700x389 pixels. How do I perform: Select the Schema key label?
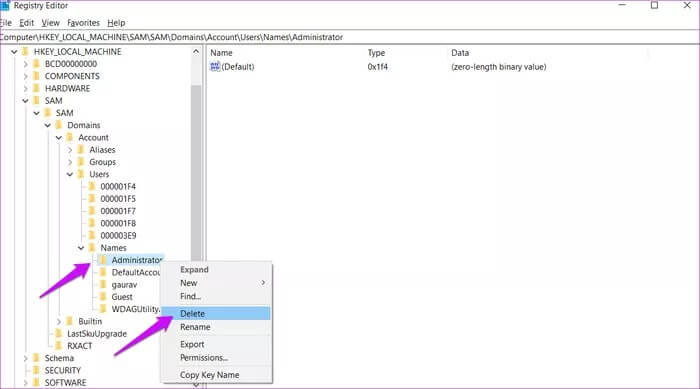[59, 358]
